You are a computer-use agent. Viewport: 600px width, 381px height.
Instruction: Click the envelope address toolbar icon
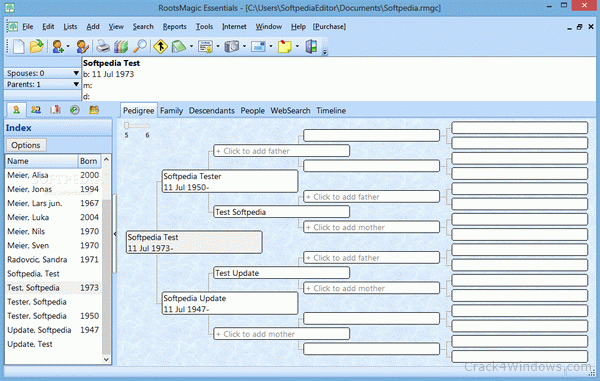258,47
